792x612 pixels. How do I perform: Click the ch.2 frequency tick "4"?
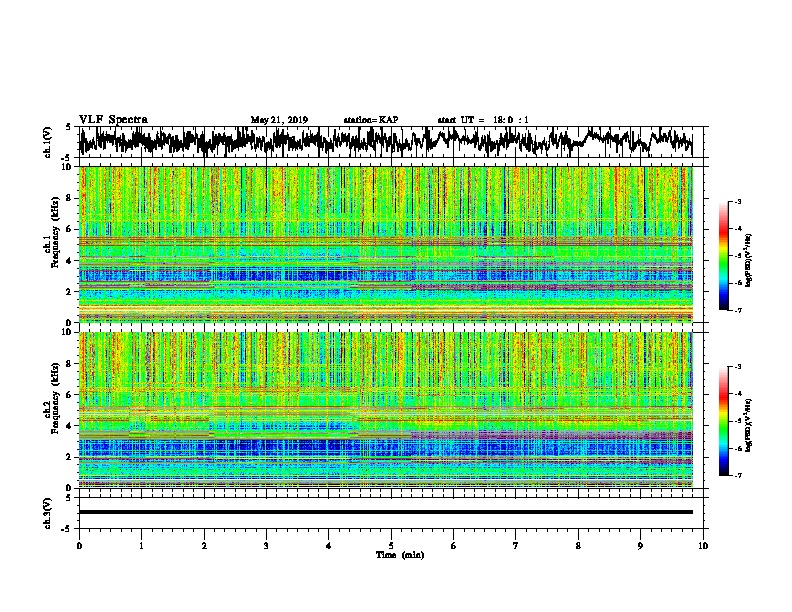(x=69, y=426)
